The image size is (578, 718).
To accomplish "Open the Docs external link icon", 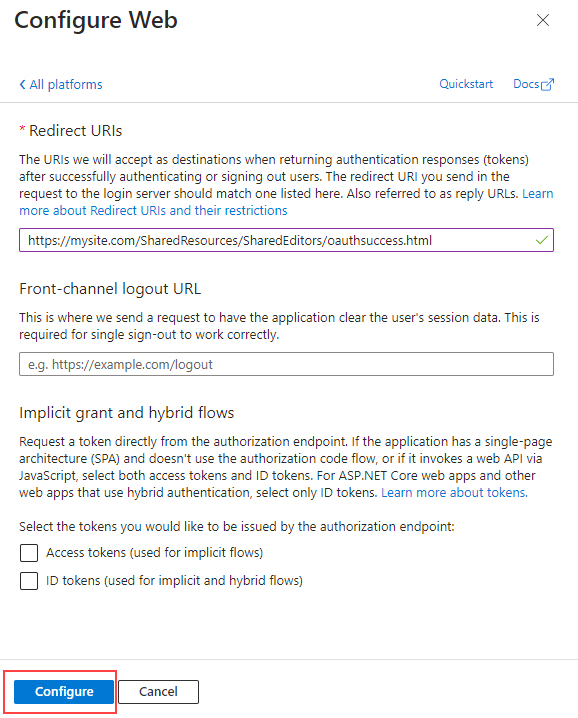I will click(x=547, y=85).
